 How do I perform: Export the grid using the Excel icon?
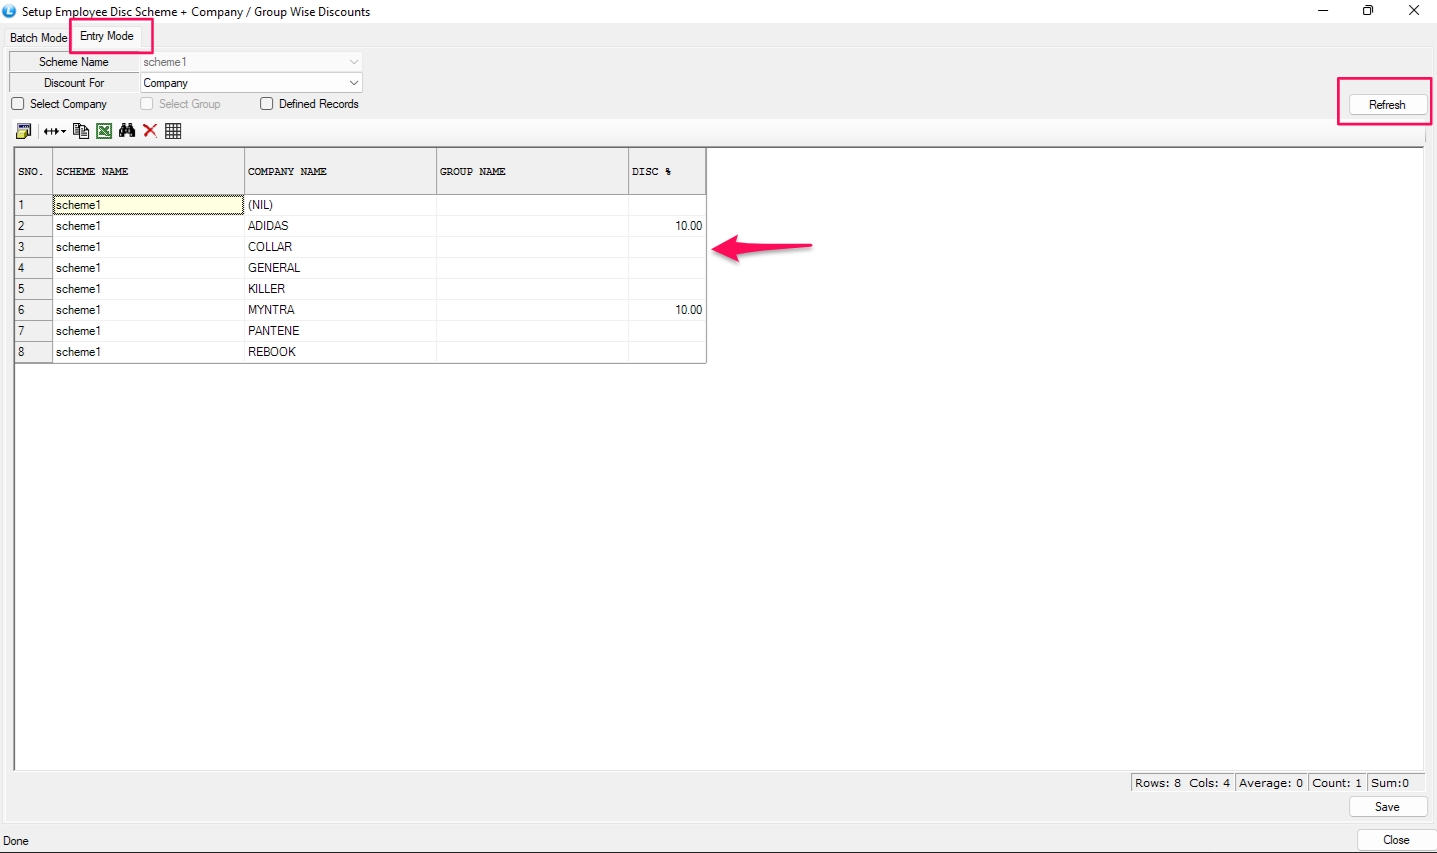click(x=104, y=131)
